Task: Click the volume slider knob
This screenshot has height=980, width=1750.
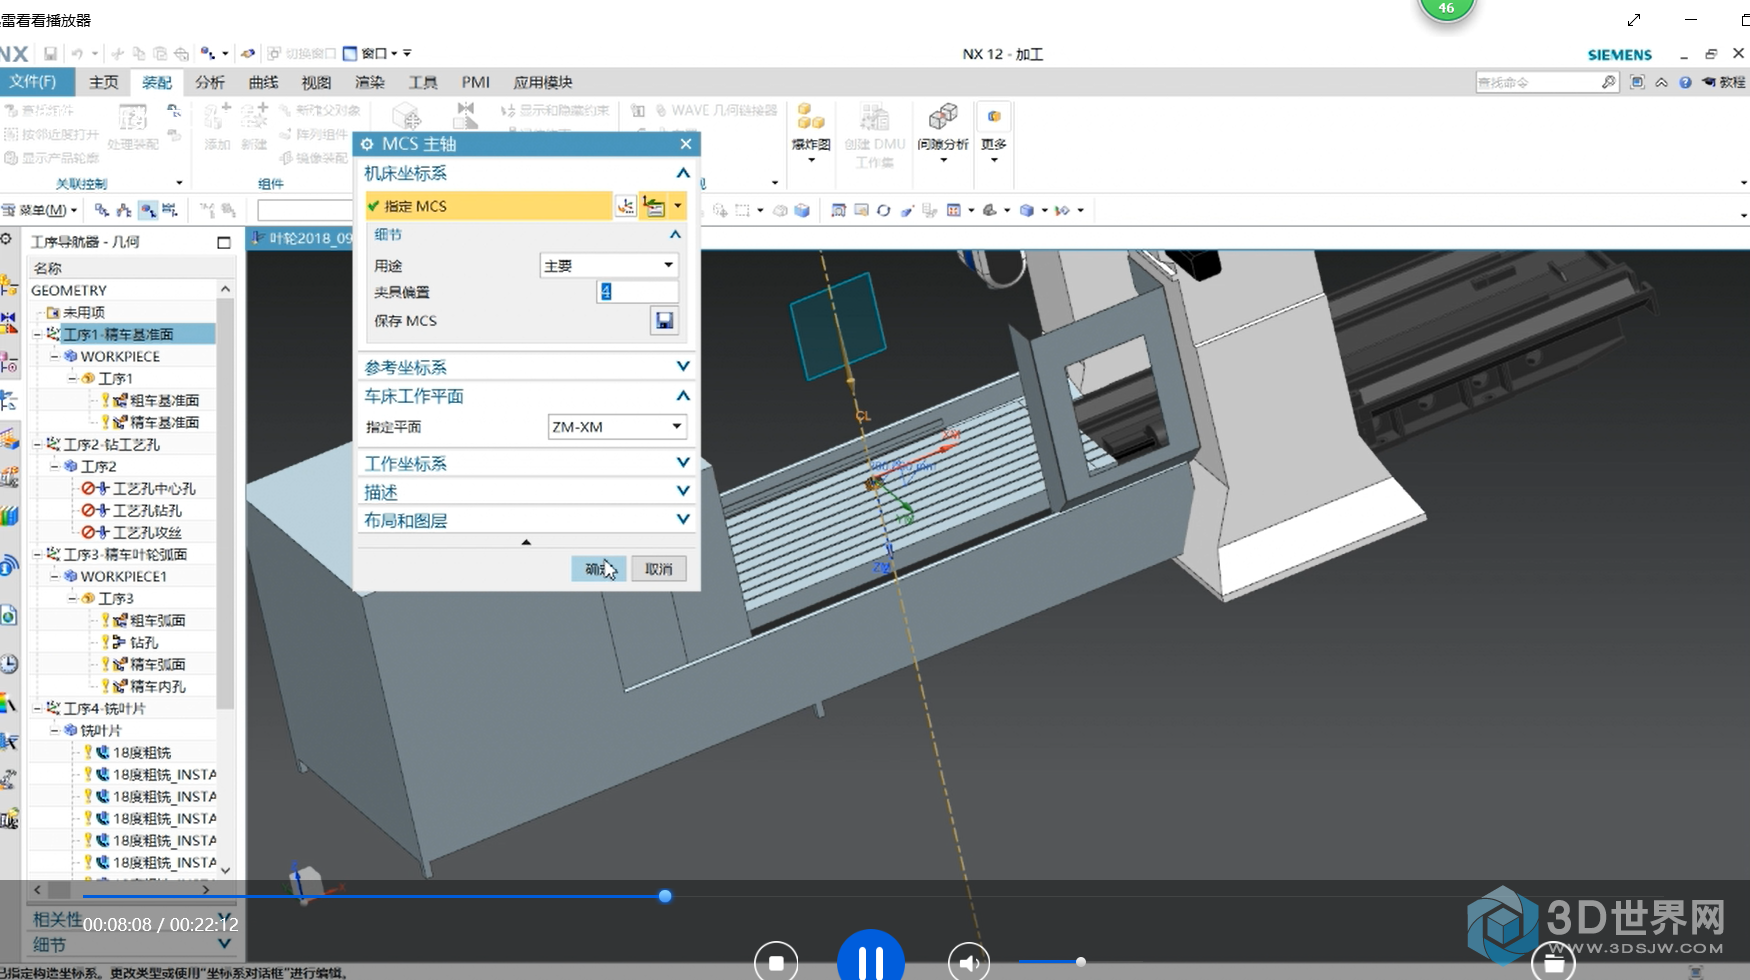Action: 1081,961
